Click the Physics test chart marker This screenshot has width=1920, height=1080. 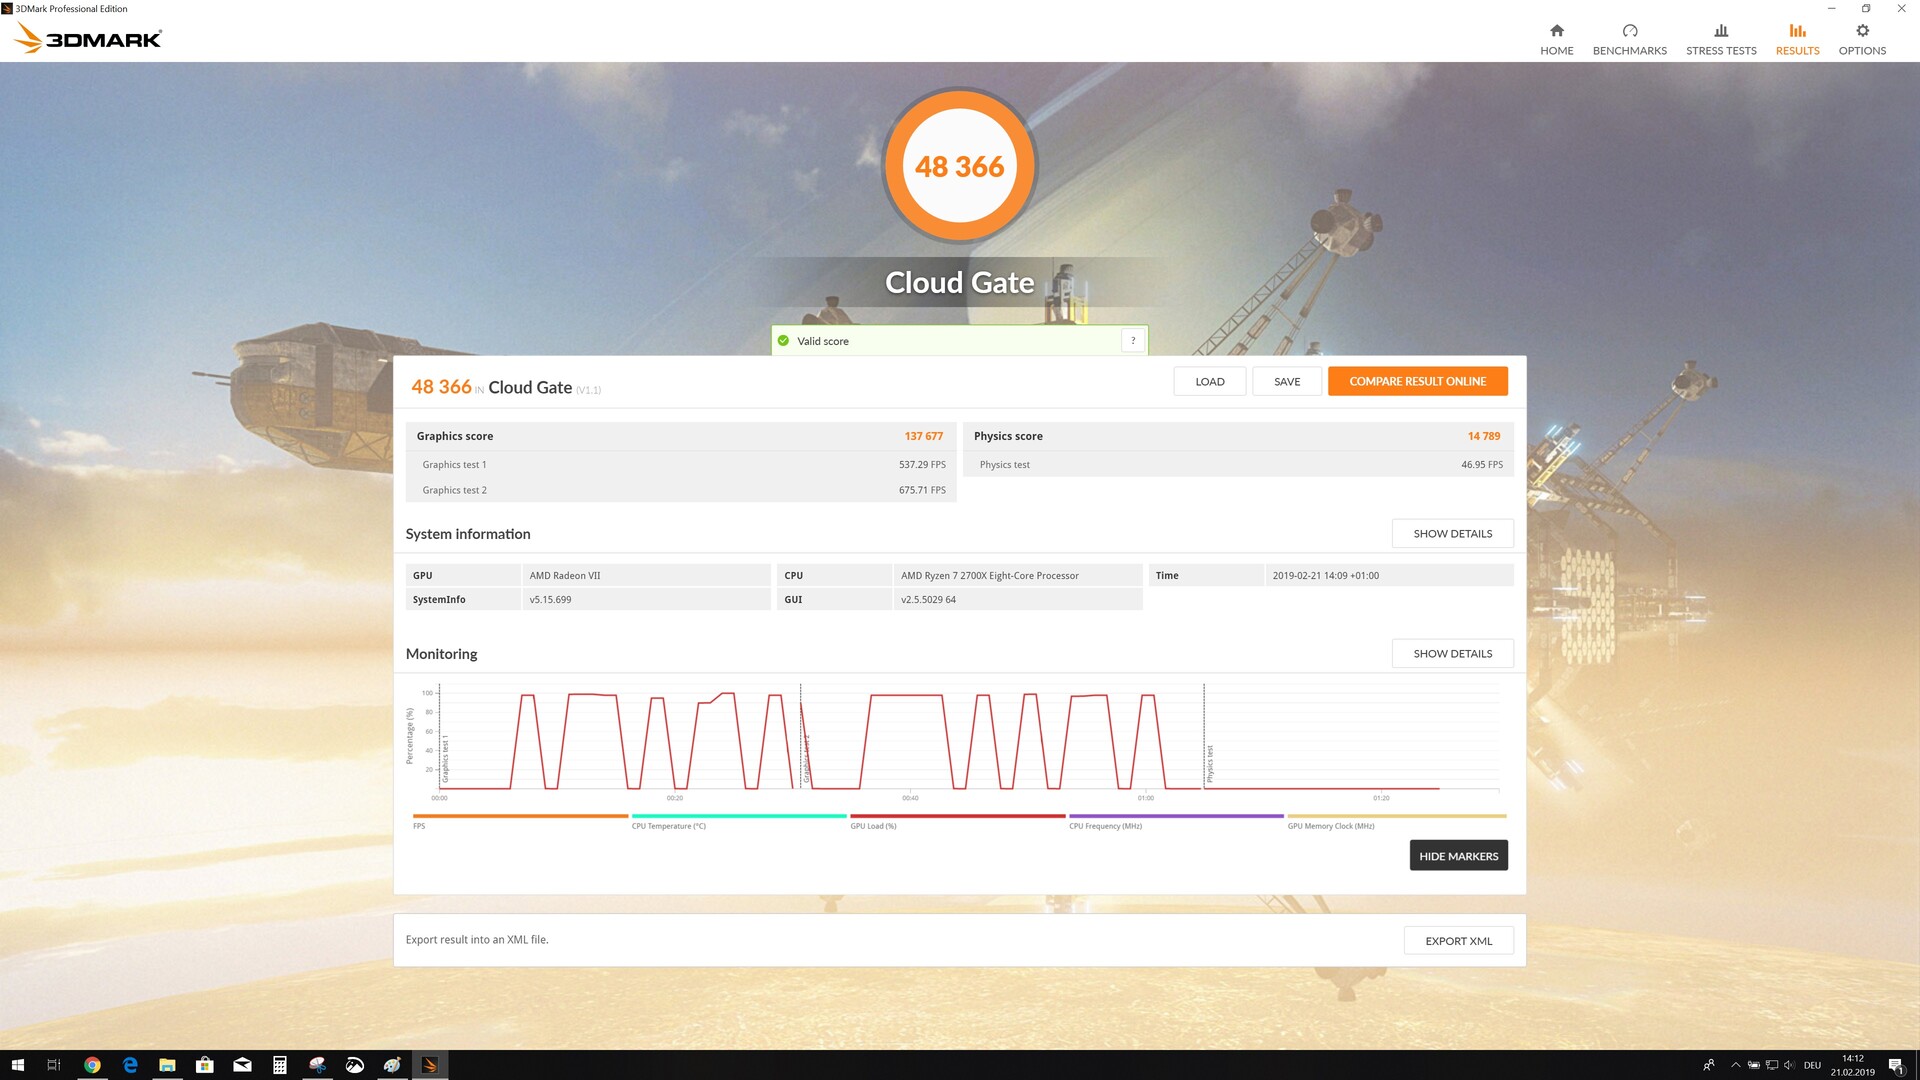click(1209, 764)
